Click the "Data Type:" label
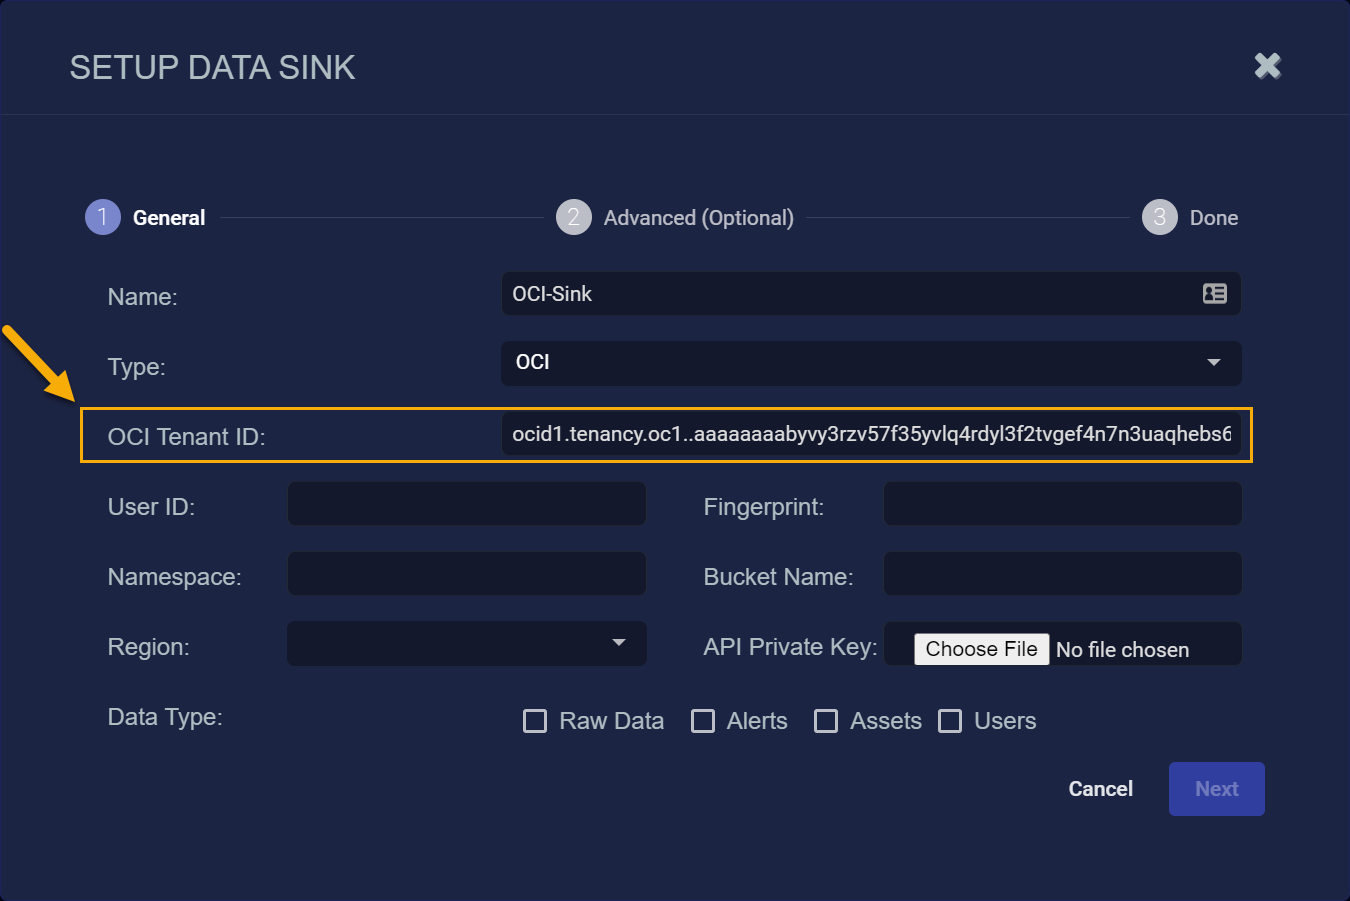1350x901 pixels. (x=165, y=717)
